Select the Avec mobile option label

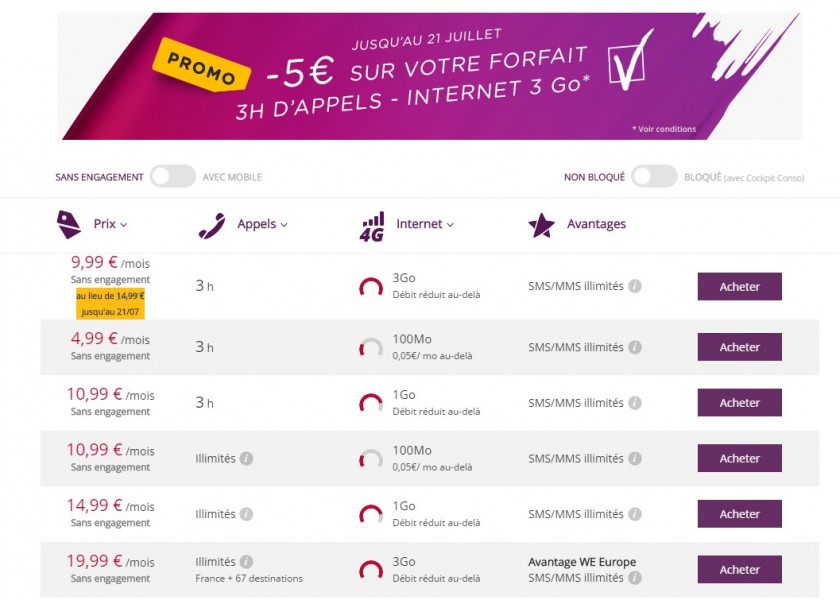click(x=232, y=177)
